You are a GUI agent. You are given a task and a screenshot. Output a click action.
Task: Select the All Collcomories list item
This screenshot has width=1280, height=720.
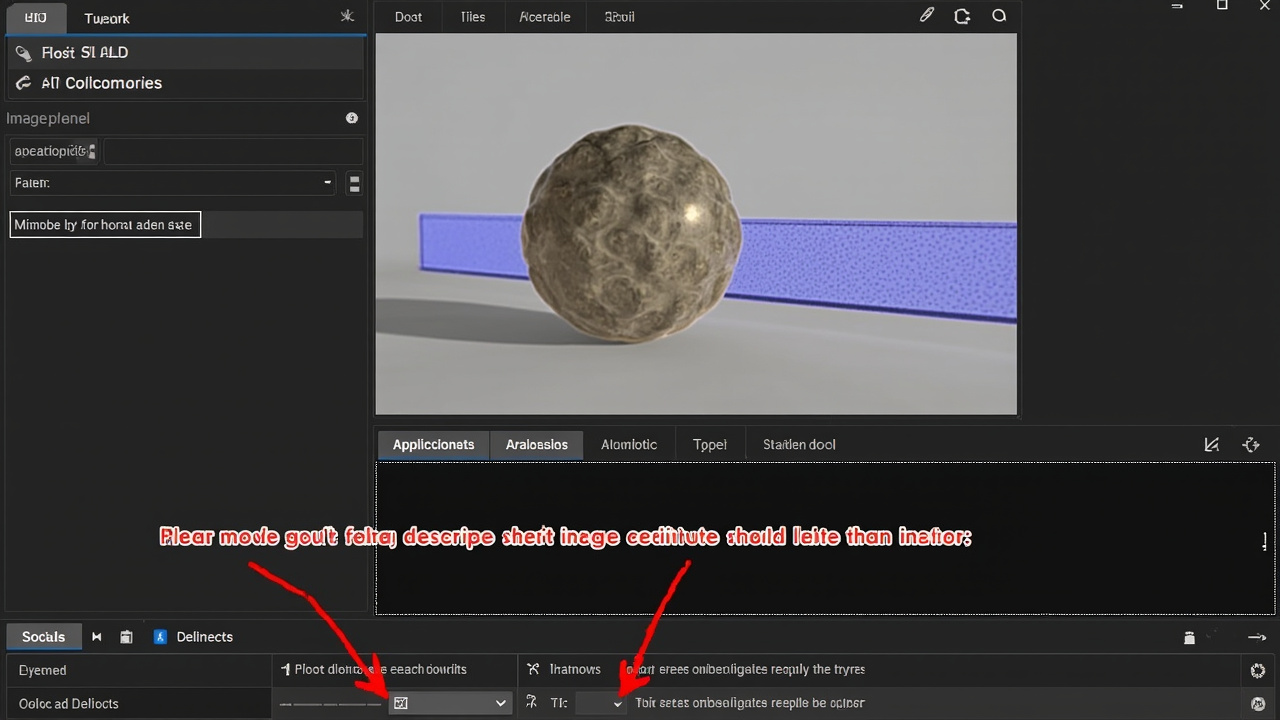tap(185, 83)
